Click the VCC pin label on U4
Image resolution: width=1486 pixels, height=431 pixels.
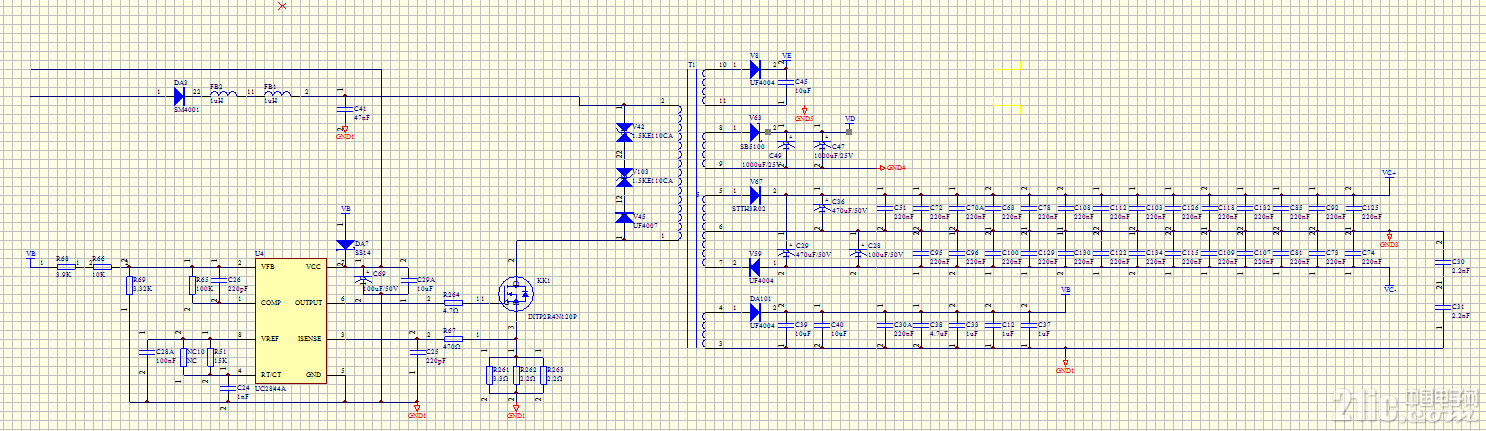tap(313, 267)
